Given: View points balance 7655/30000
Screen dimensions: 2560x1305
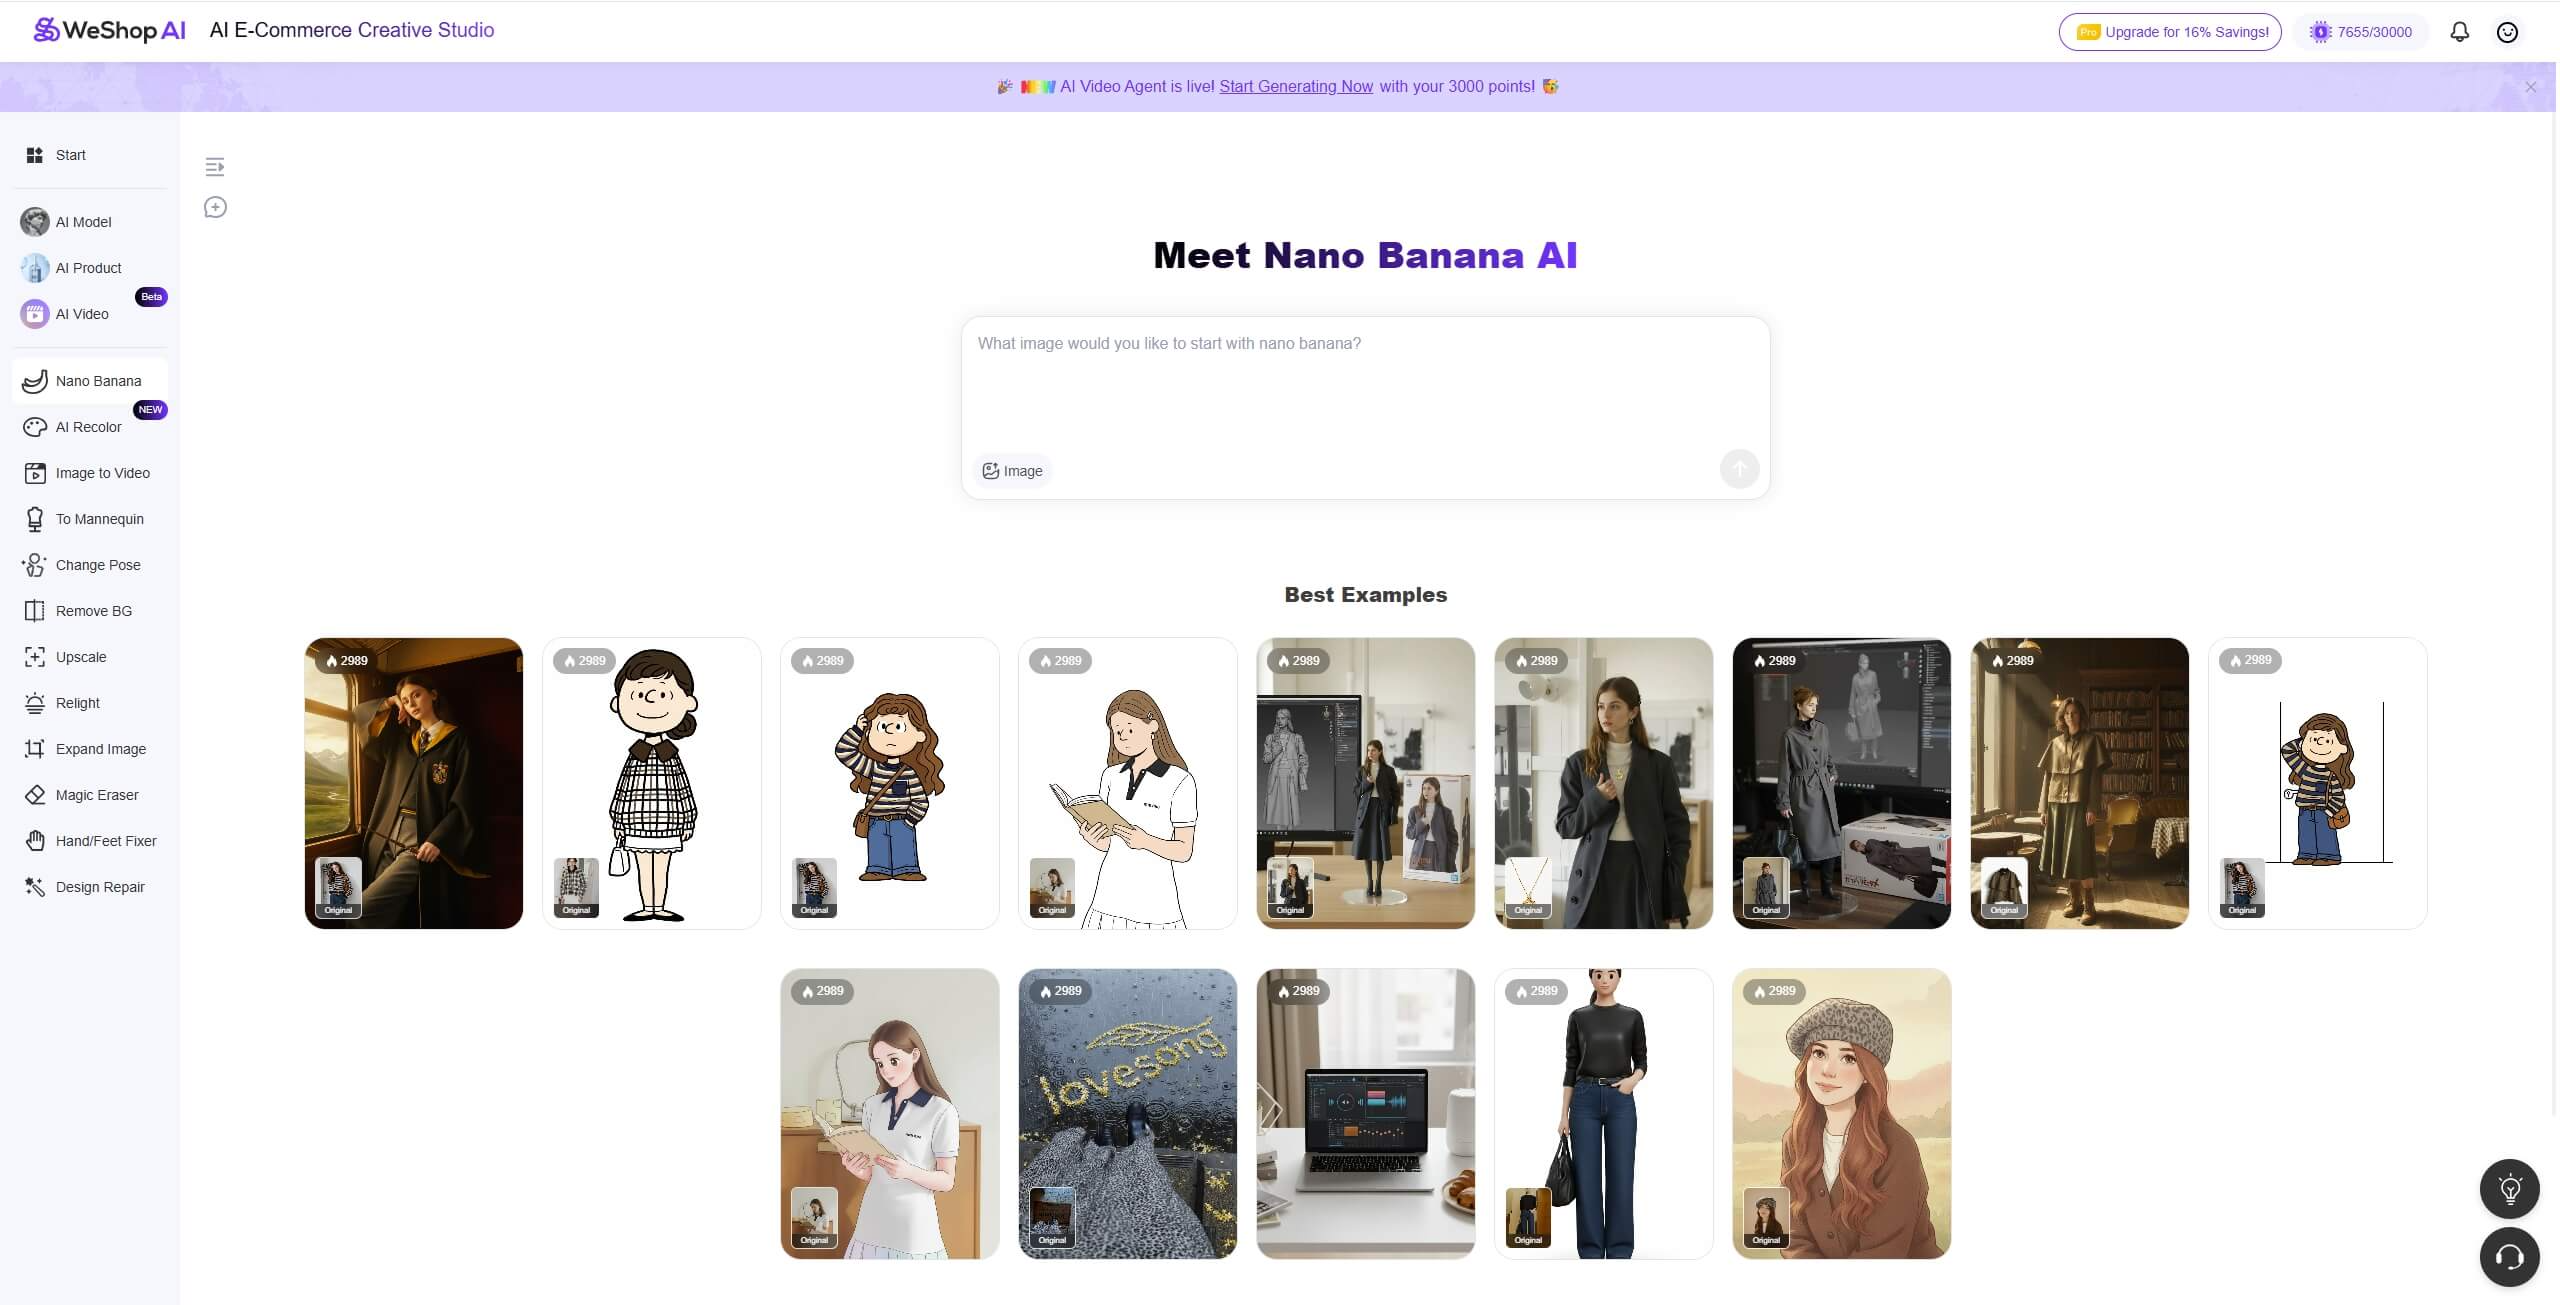Looking at the screenshot, I should point(2361,32).
